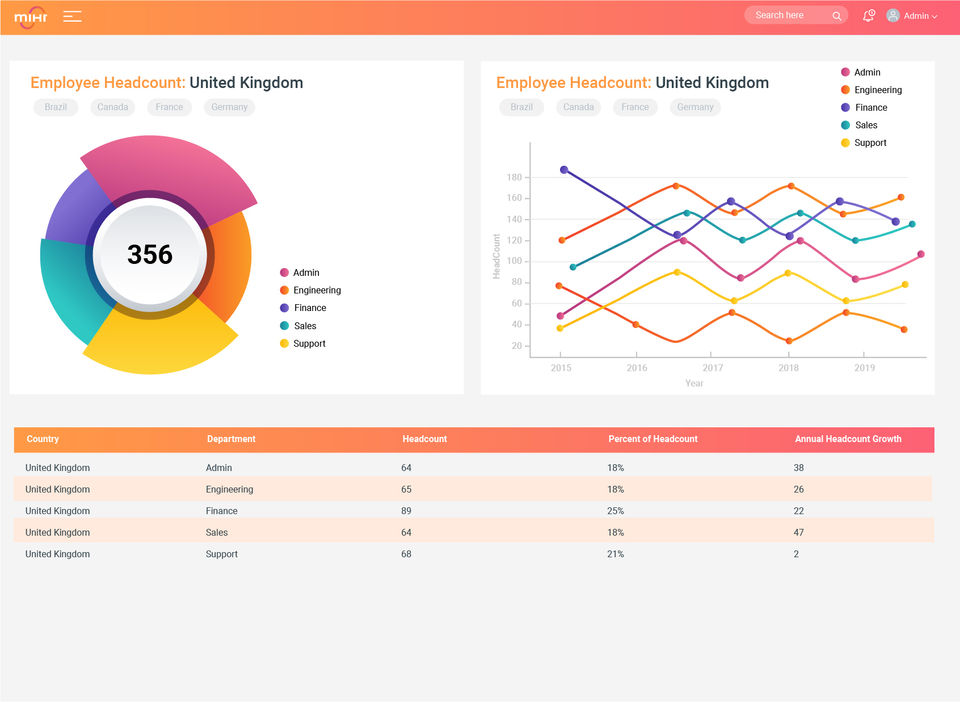960x702 pixels.
Task: Choose France chip above the line chart
Action: [x=635, y=107]
